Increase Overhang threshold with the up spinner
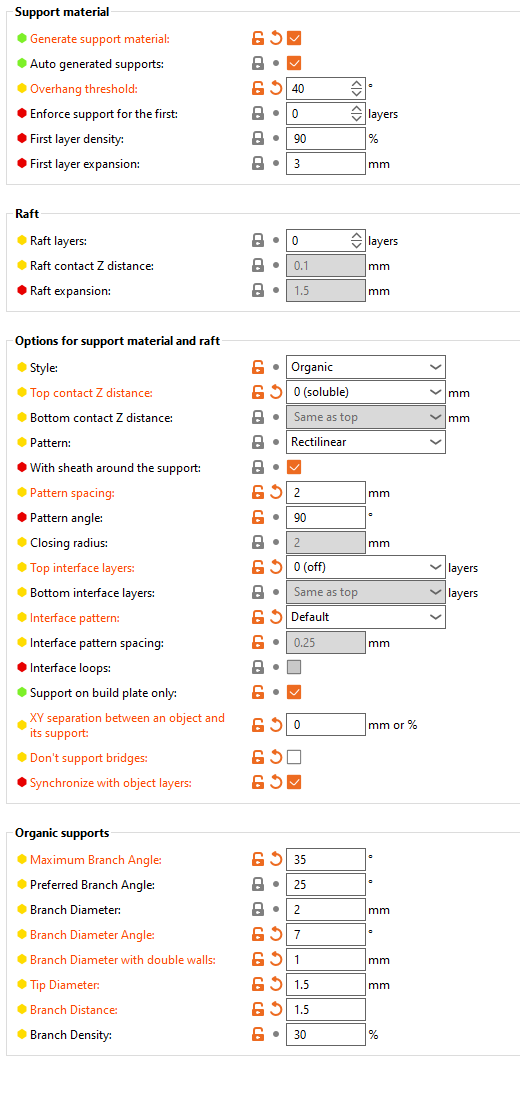Viewport: 520px width, 1106px height. click(356, 84)
